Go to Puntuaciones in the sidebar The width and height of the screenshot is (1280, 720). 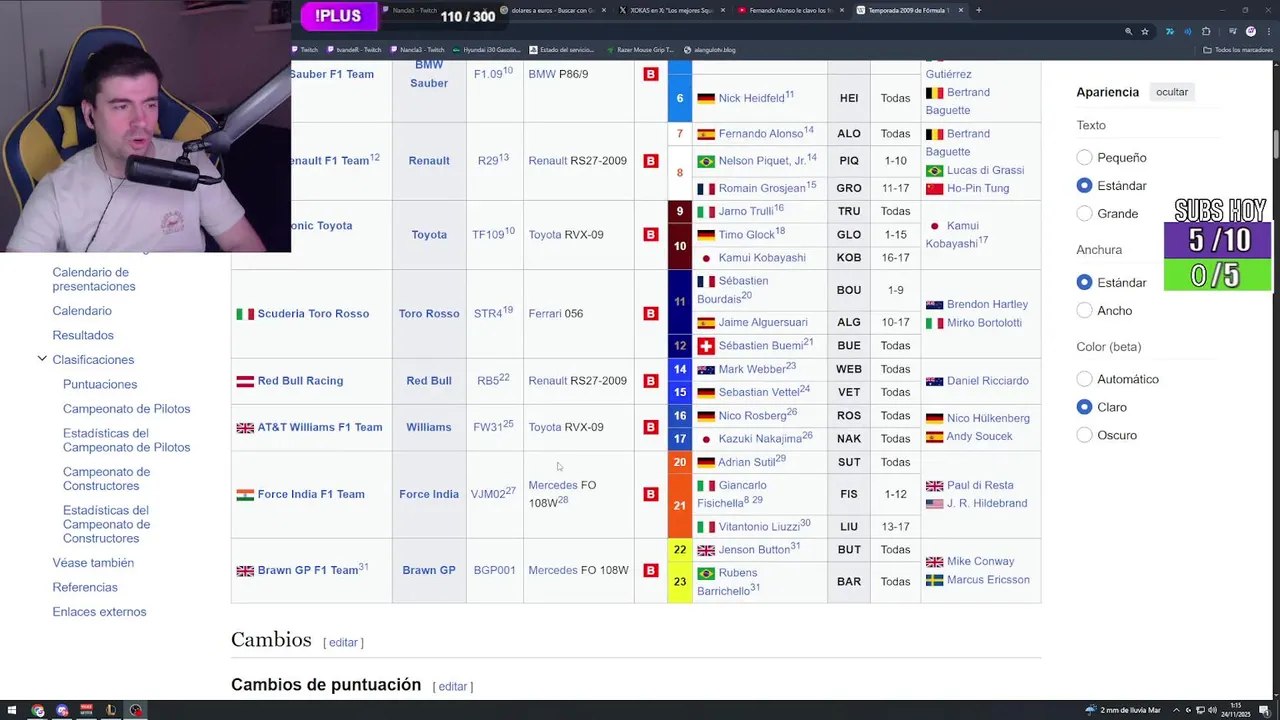pyautogui.click(x=100, y=384)
